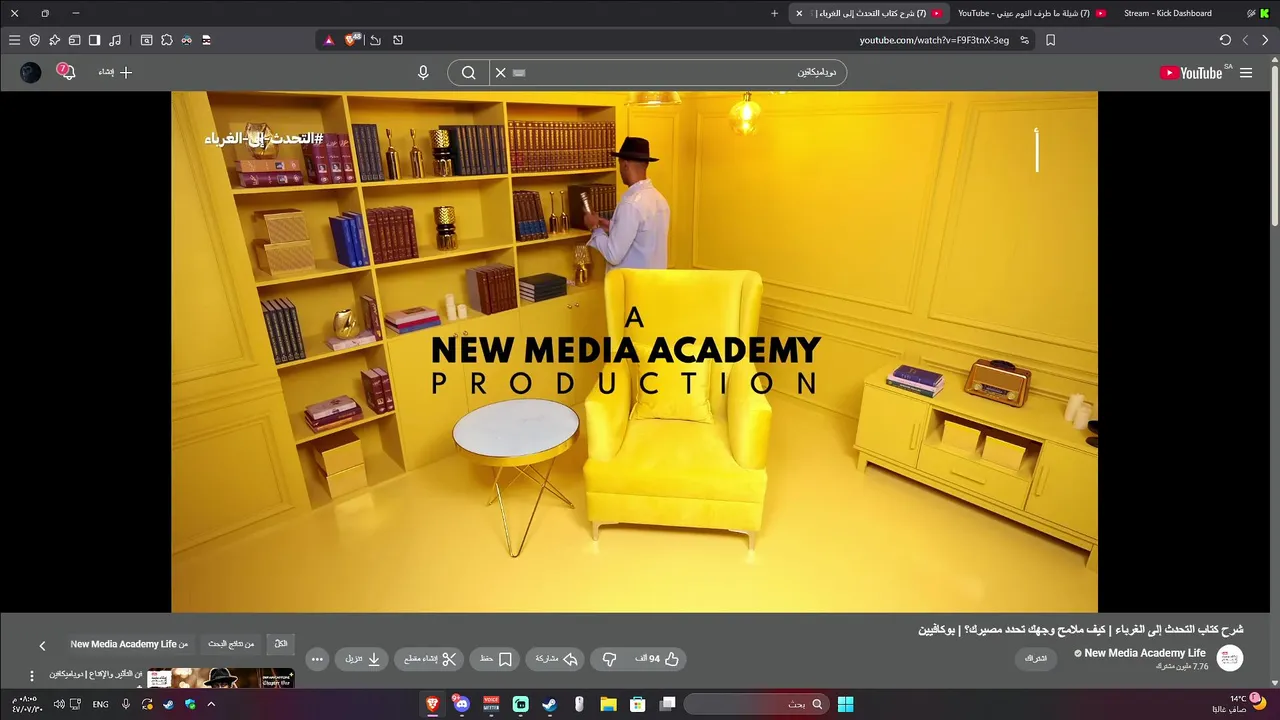The image size is (1280, 720).
Task: Open Steam from the taskbar
Action: 550,704
